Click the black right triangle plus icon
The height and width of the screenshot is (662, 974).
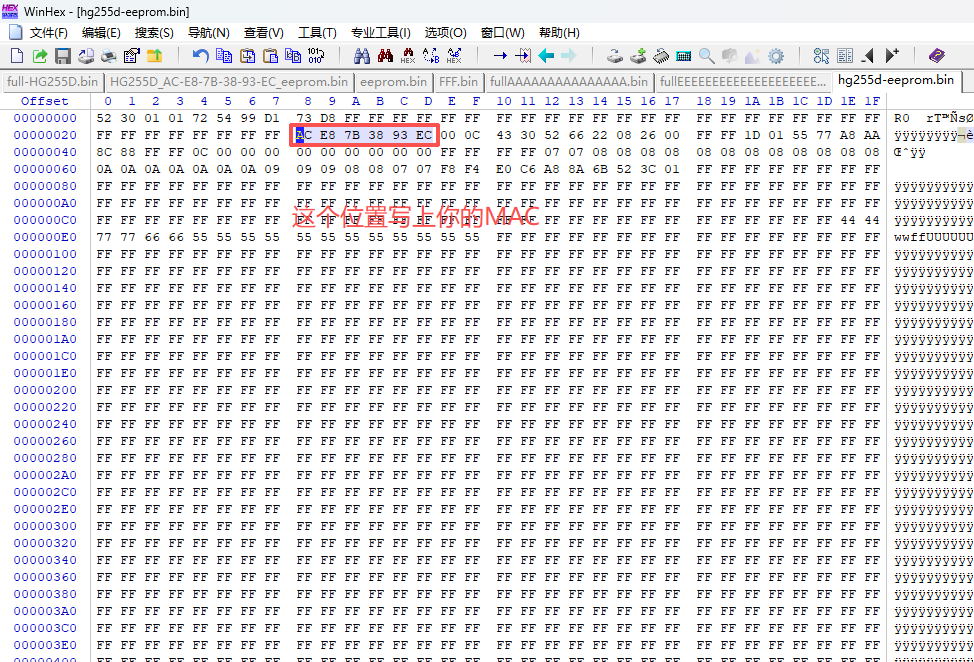click(x=892, y=56)
